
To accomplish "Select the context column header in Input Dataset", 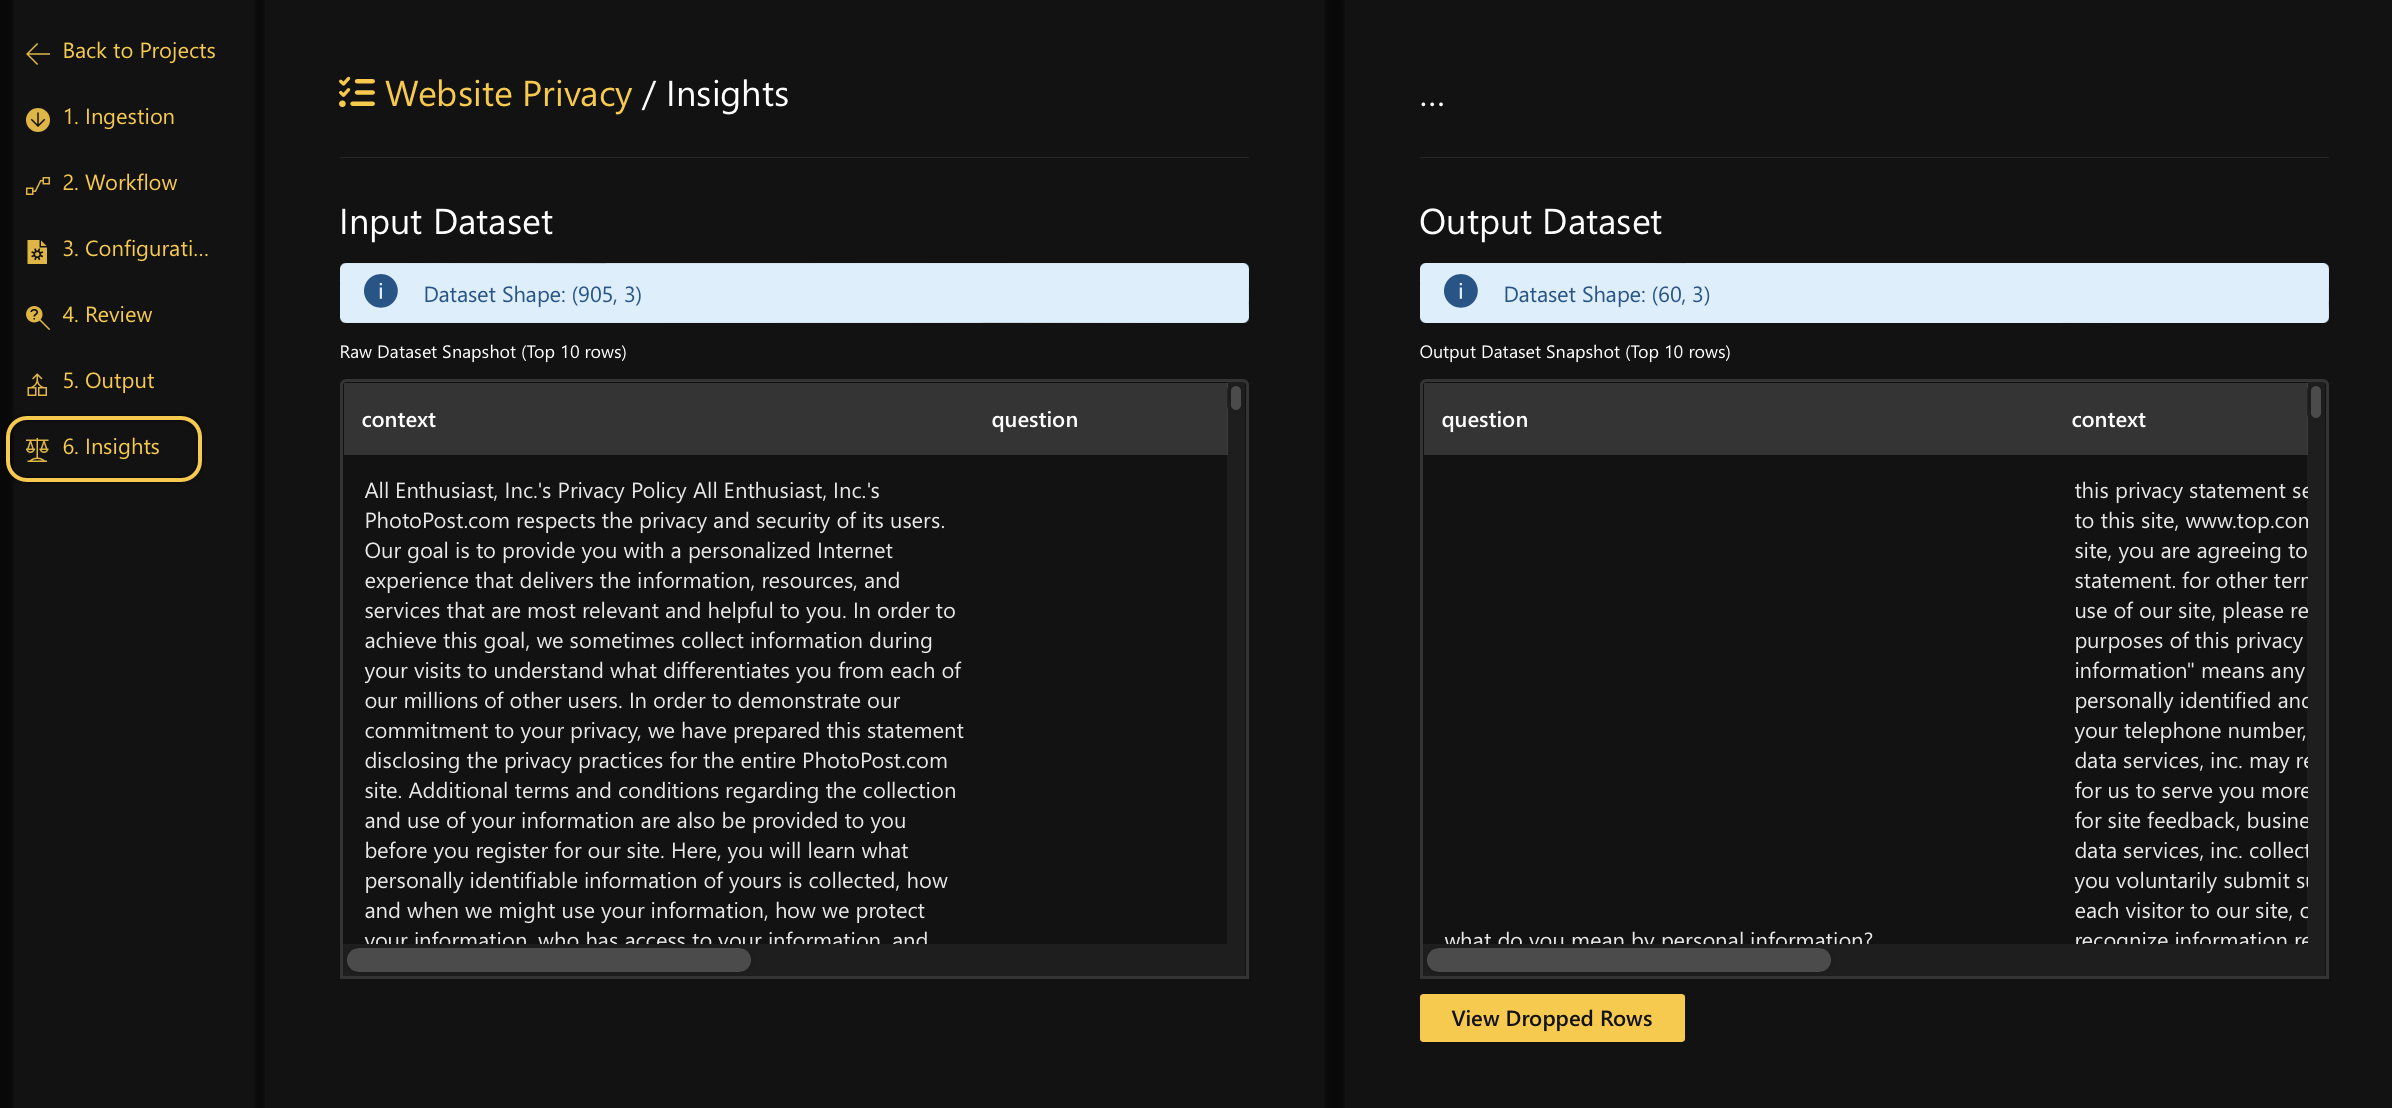I will pos(398,420).
